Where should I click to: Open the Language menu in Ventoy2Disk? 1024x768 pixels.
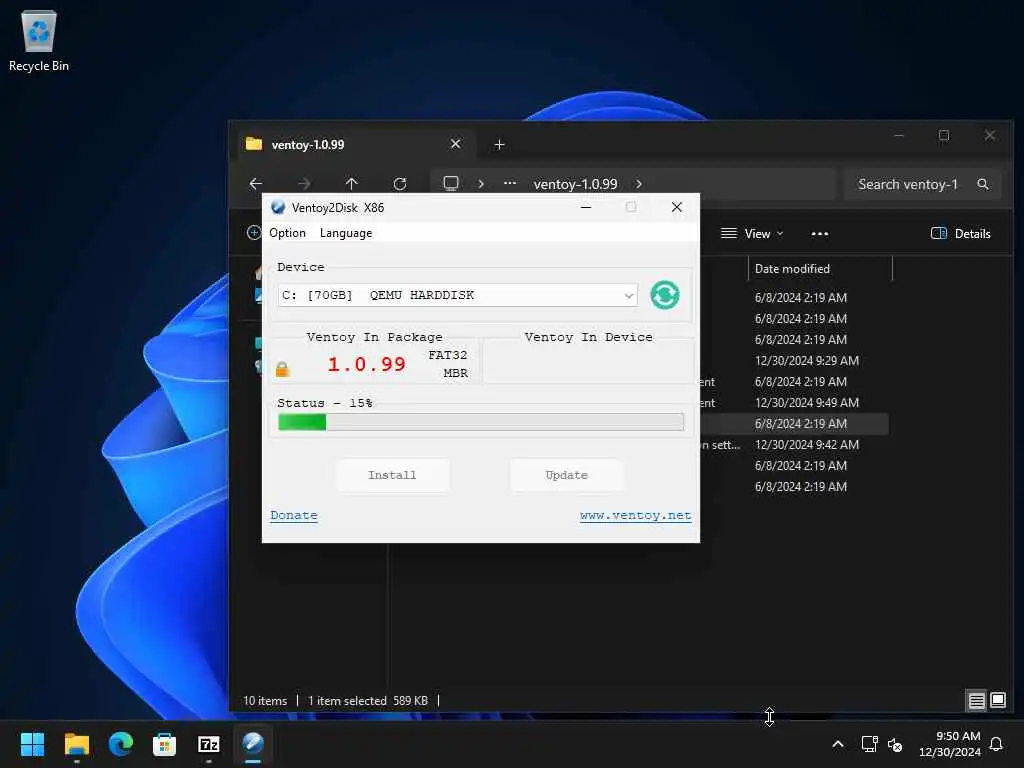coord(345,233)
